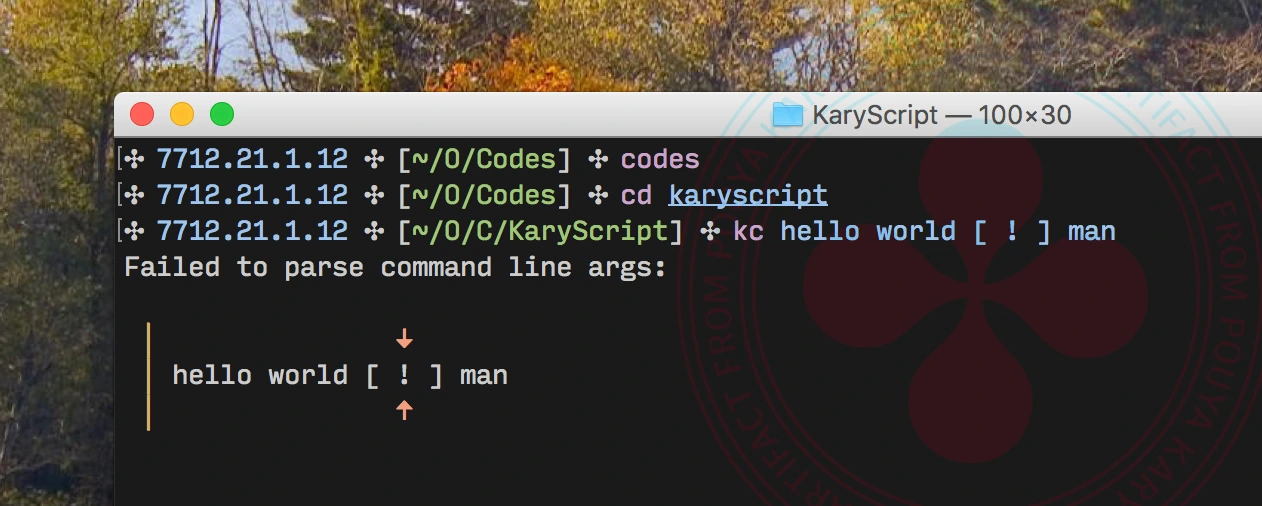Click the 'KaryScript — 100×30' window title
This screenshot has height=506, width=1262.
coord(941,115)
